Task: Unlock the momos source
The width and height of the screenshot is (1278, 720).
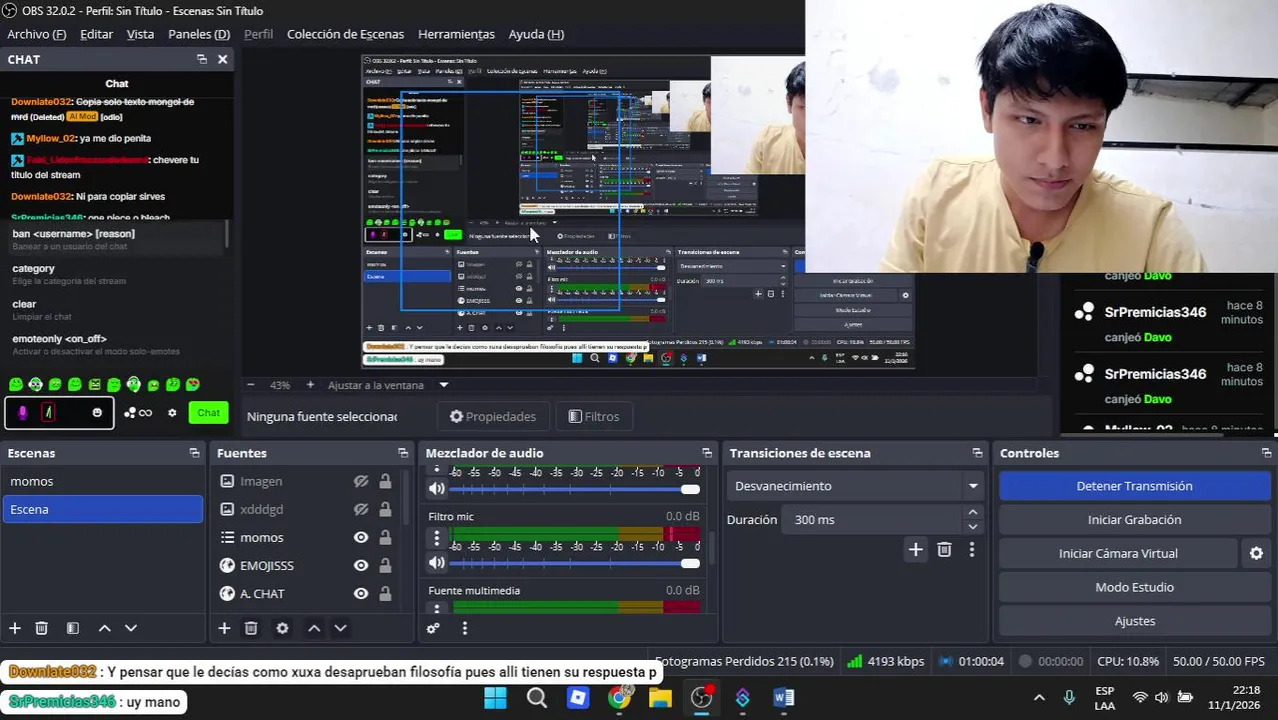Action: [385, 537]
